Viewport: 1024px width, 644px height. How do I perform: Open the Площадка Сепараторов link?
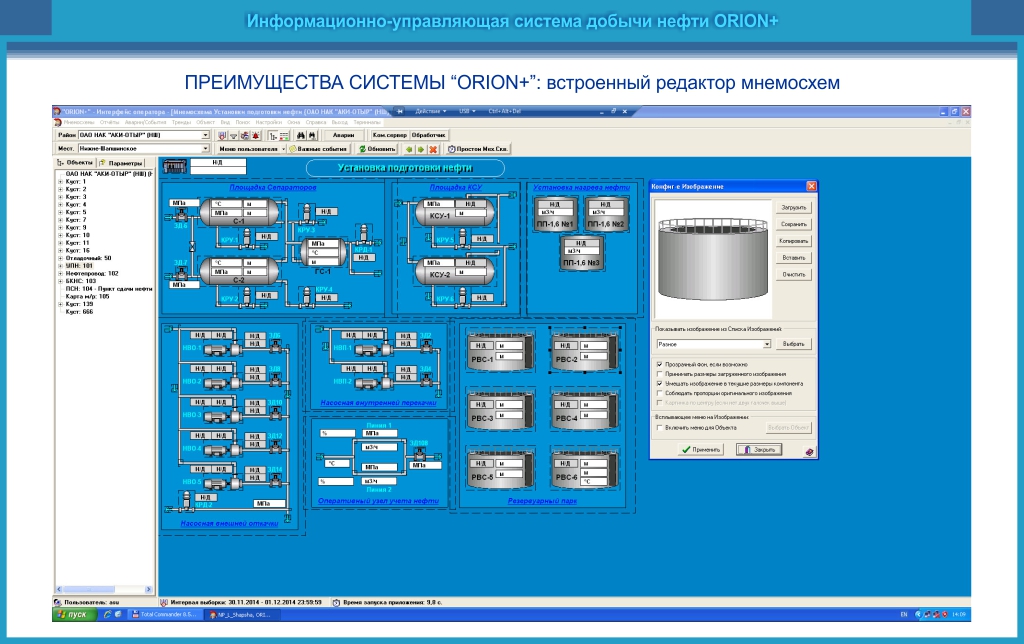[x=272, y=187]
